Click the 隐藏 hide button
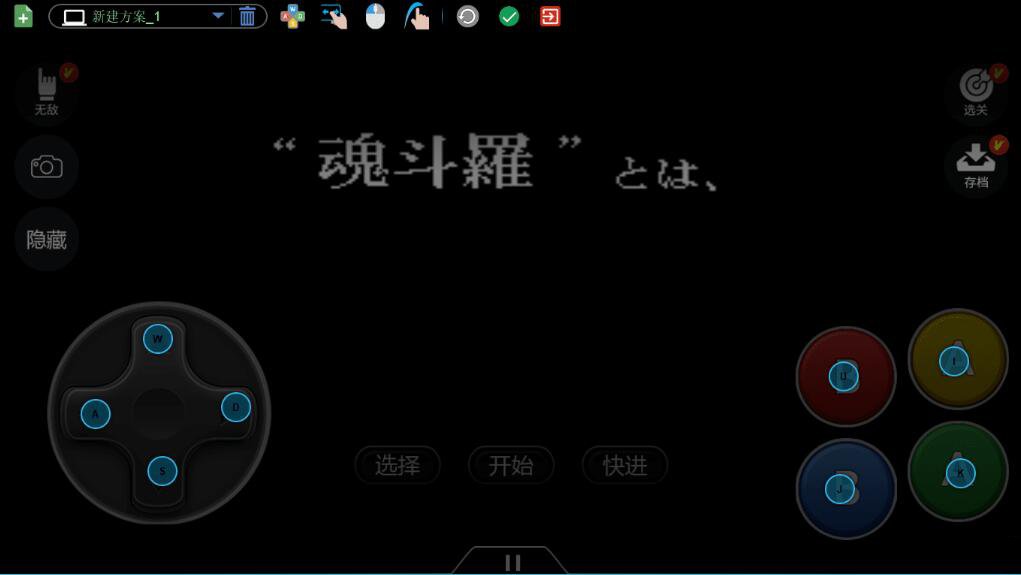The width and height of the screenshot is (1021, 575). (x=47, y=240)
